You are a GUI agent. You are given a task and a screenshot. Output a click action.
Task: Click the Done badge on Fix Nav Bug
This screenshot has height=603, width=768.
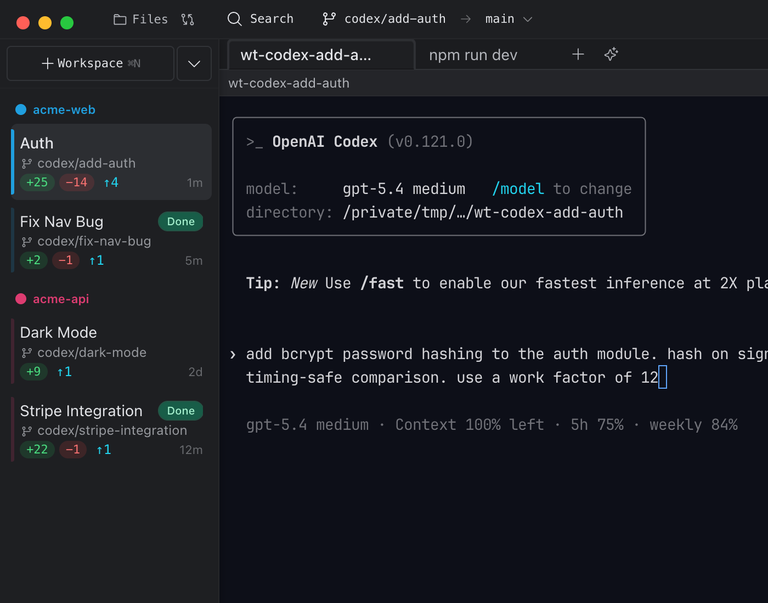[x=181, y=221]
